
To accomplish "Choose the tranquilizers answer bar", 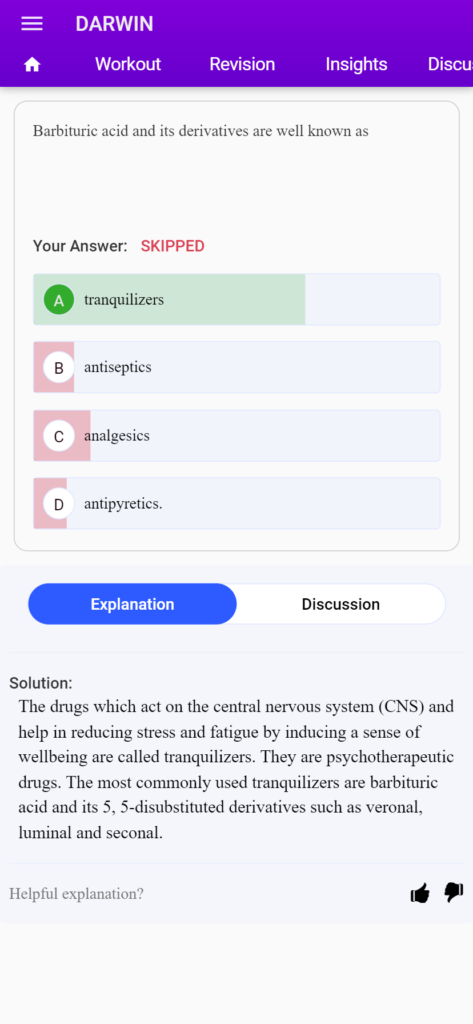I will (x=237, y=300).
